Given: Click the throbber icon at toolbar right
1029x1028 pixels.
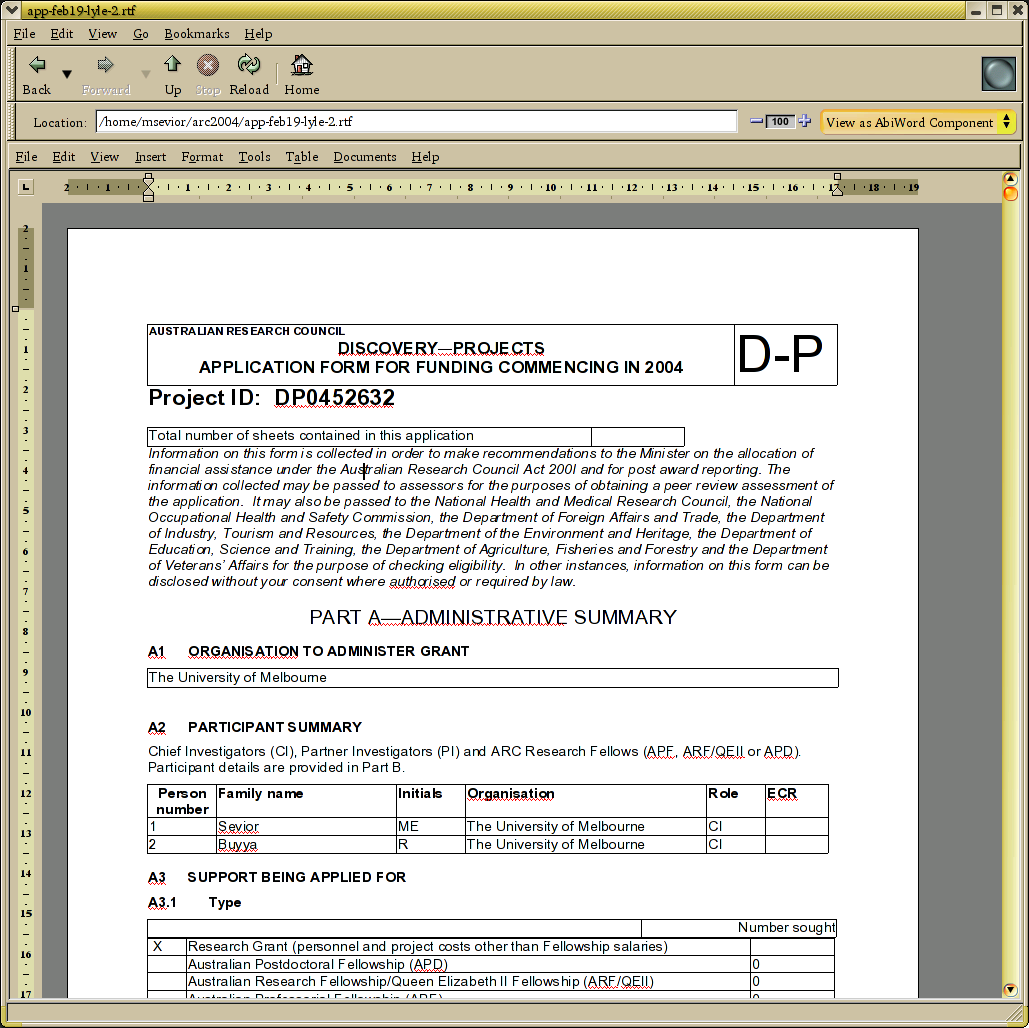Looking at the screenshot, I should coord(998,74).
